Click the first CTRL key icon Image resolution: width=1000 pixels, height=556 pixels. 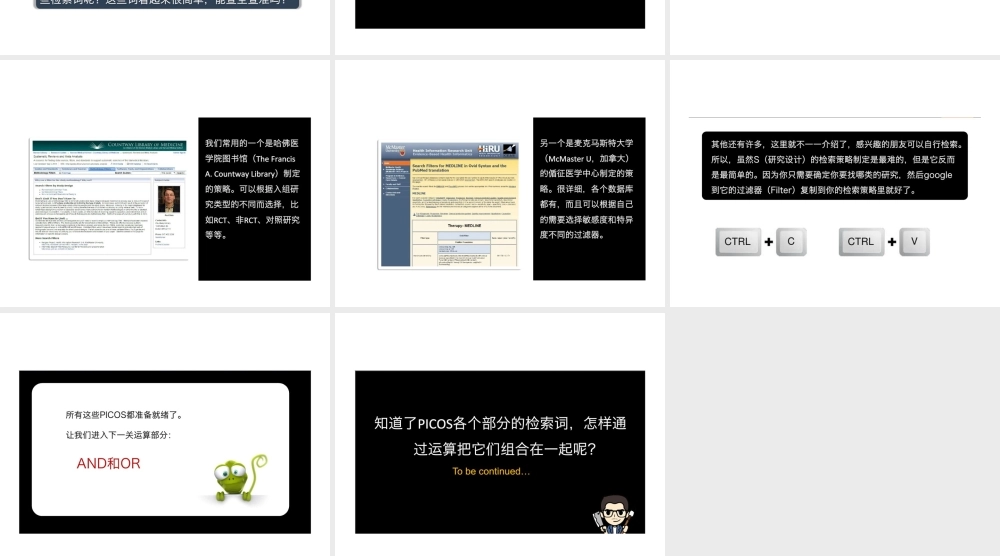coord(737,242)
